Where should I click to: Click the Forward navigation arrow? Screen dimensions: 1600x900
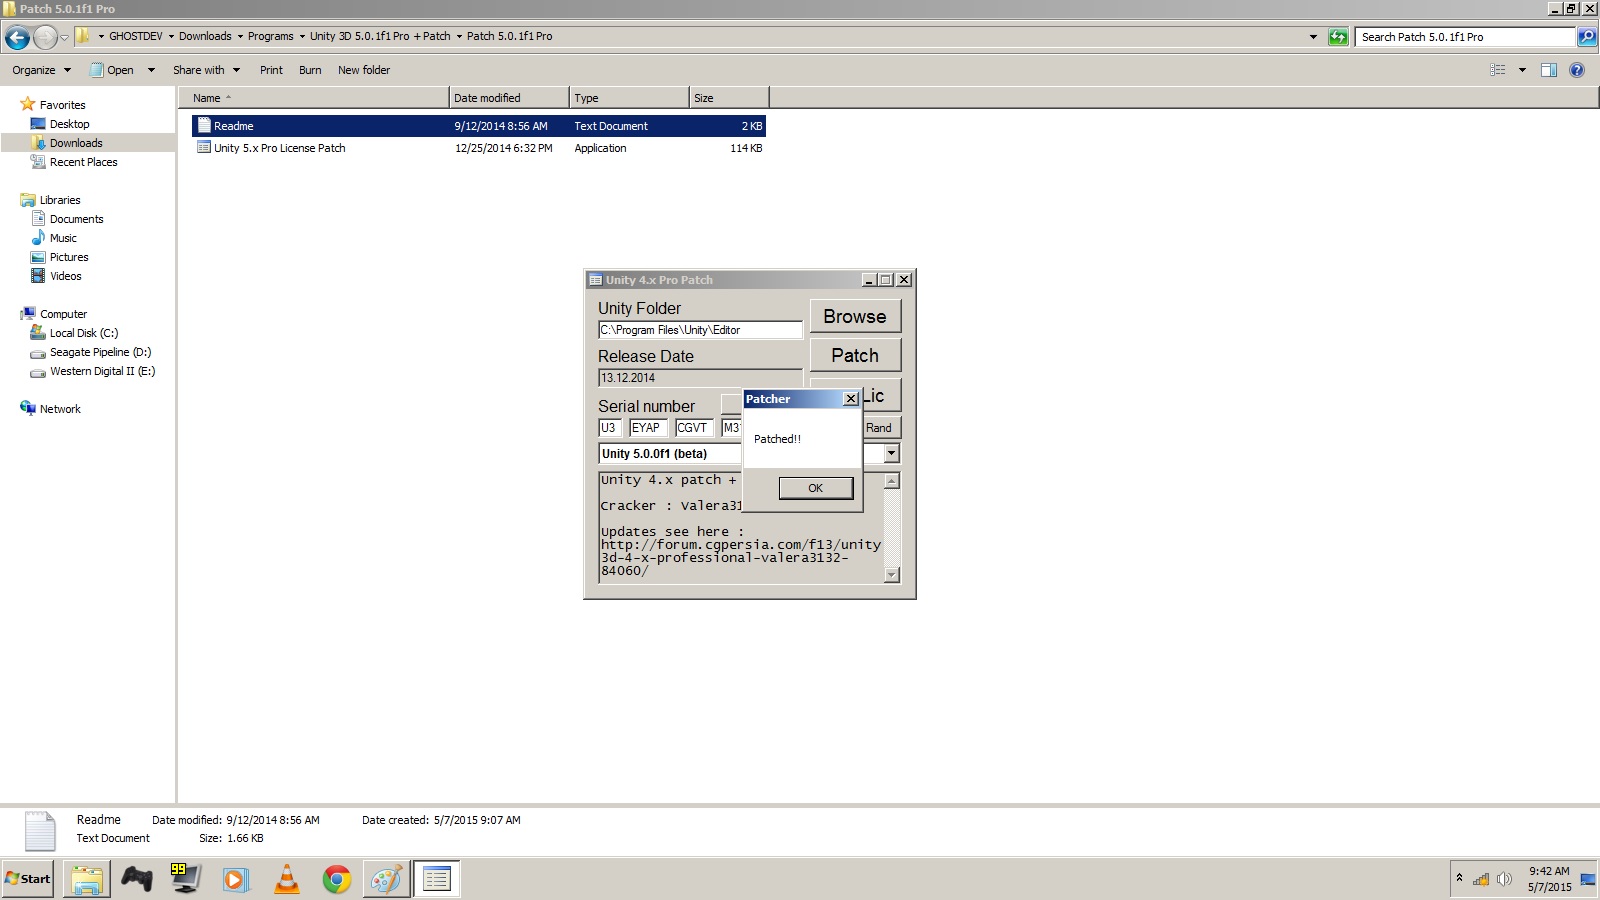tap(45, 38)
